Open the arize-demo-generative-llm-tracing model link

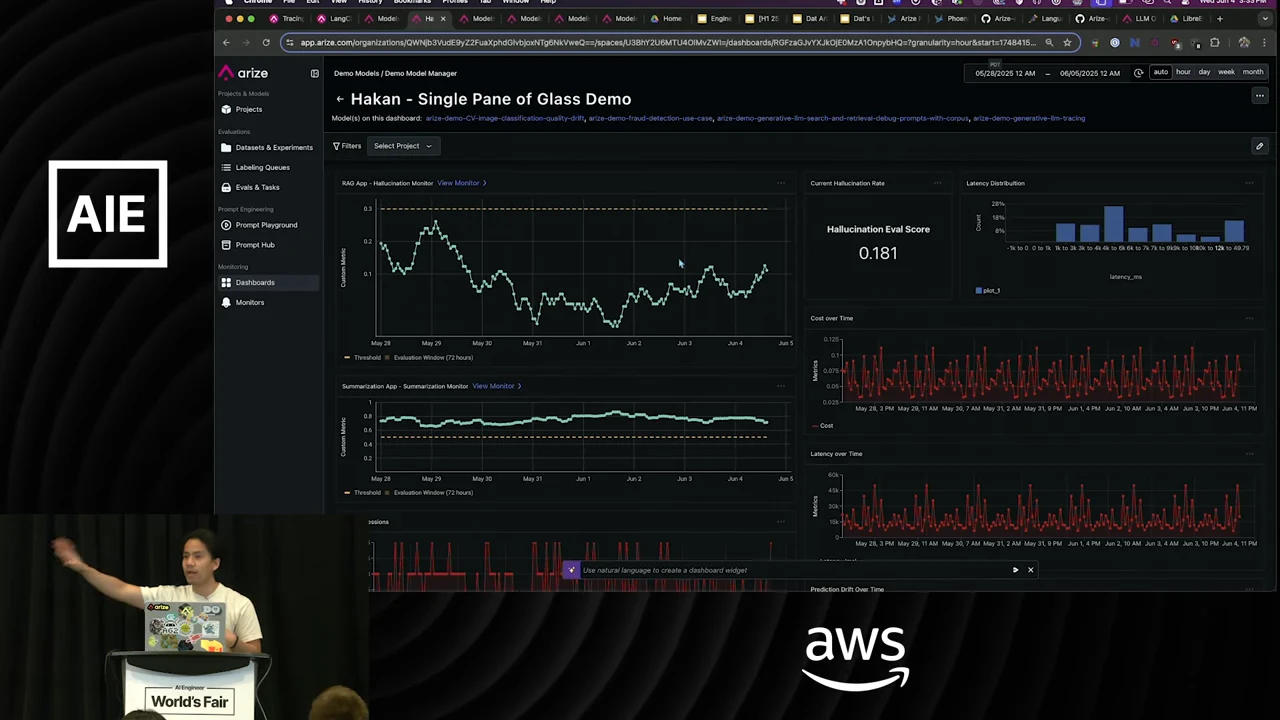point(1029,118)
